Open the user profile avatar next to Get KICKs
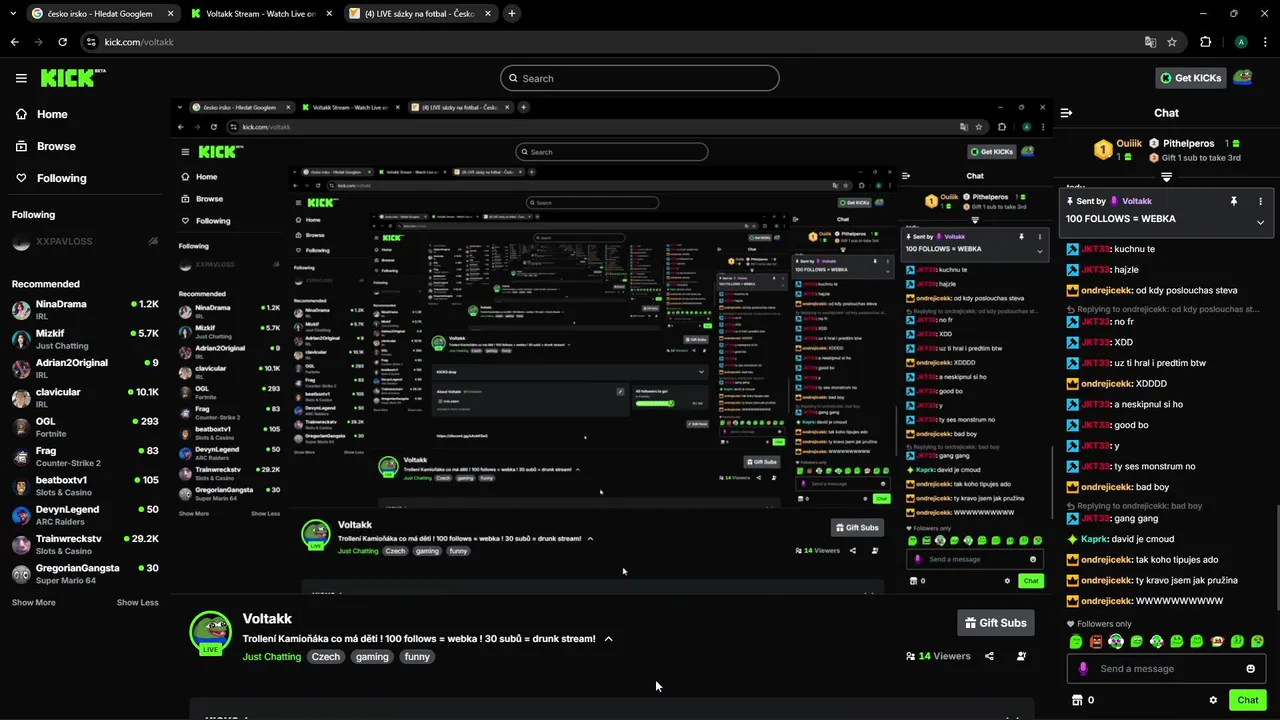The height and width of the screenshot is (720, 1280). click(x=1242, y=77)
